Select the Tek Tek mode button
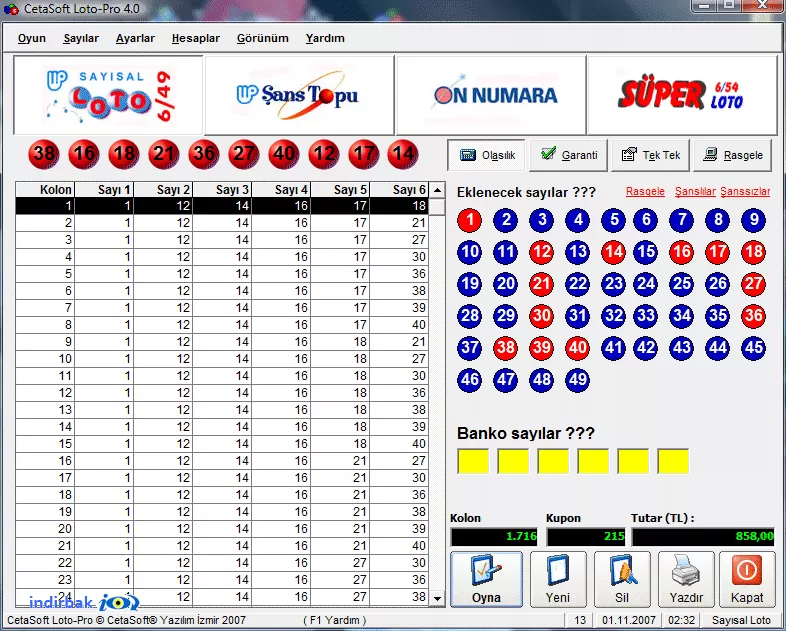This screenshot has height=631, width=786. tap(651, 155)
